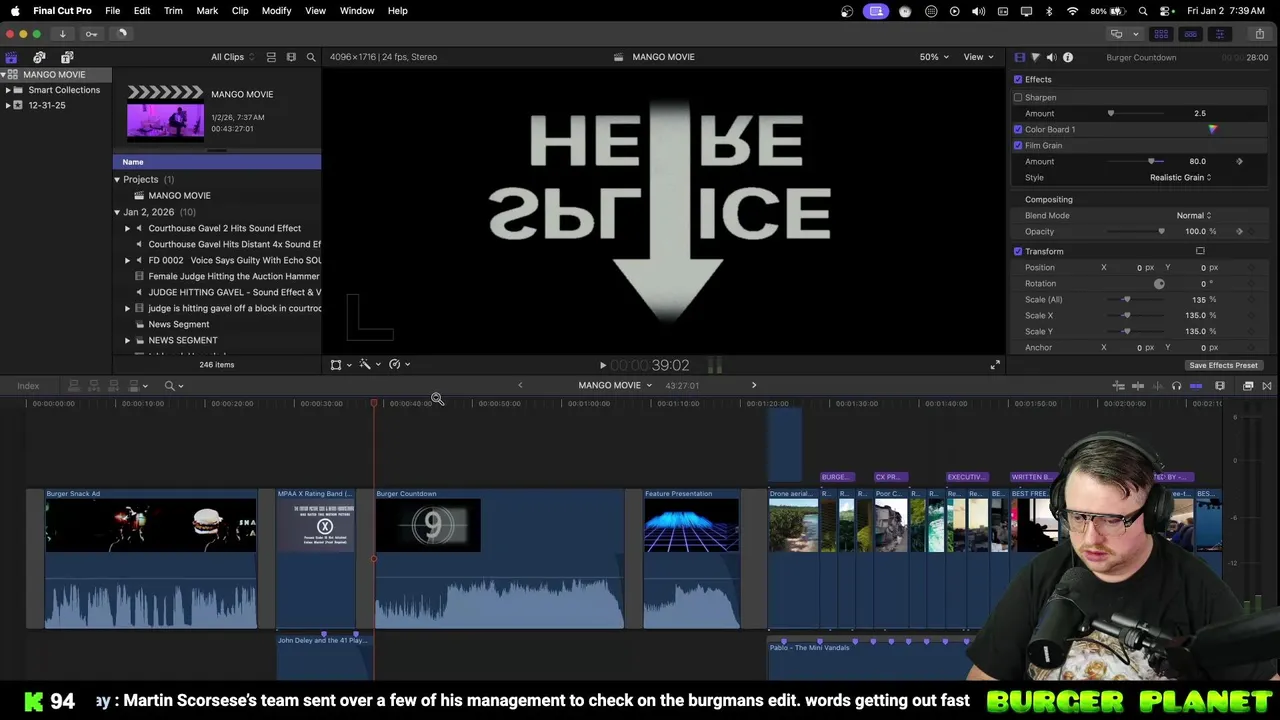1280x720 pixels.
Task: Open the viewer 50% zoom dropdown
Action: click(934, 57)
